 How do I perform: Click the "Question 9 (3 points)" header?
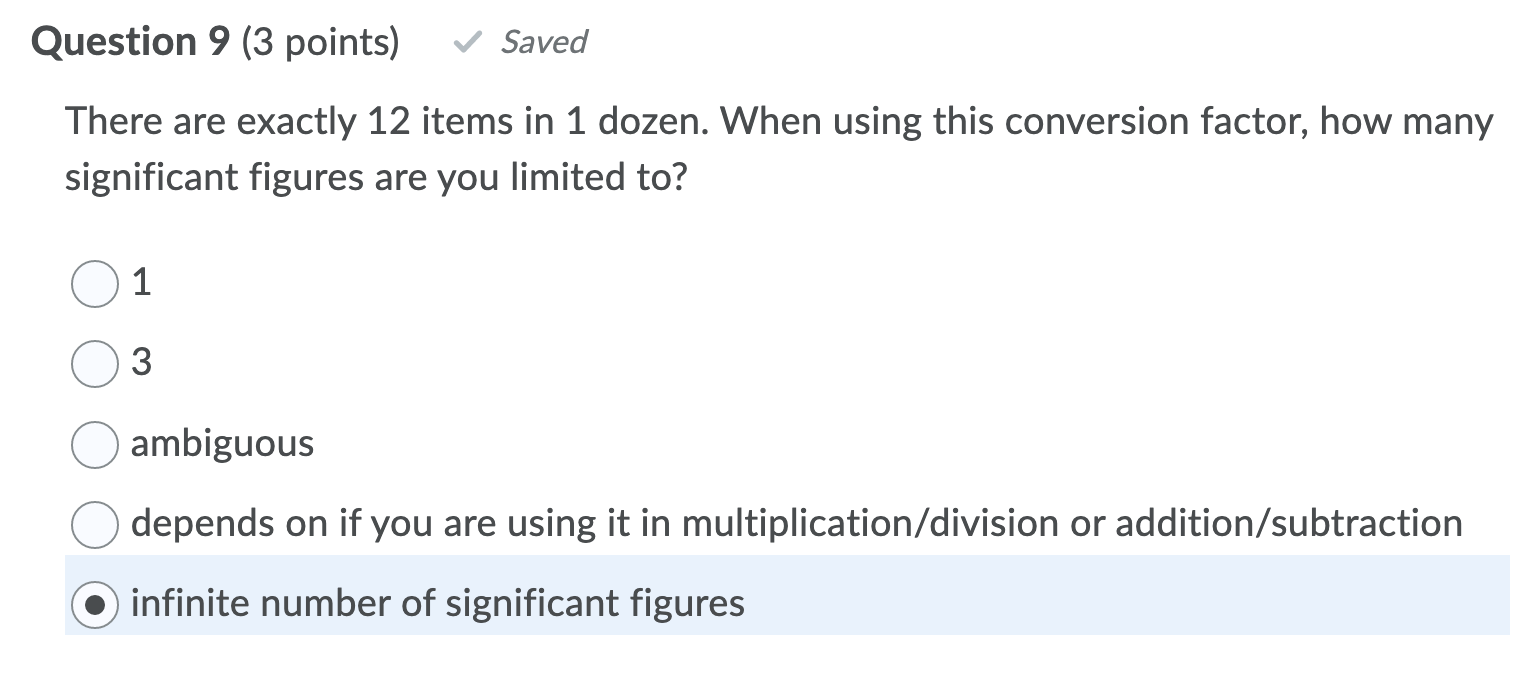pyautogui.click(x=215, y=42)
